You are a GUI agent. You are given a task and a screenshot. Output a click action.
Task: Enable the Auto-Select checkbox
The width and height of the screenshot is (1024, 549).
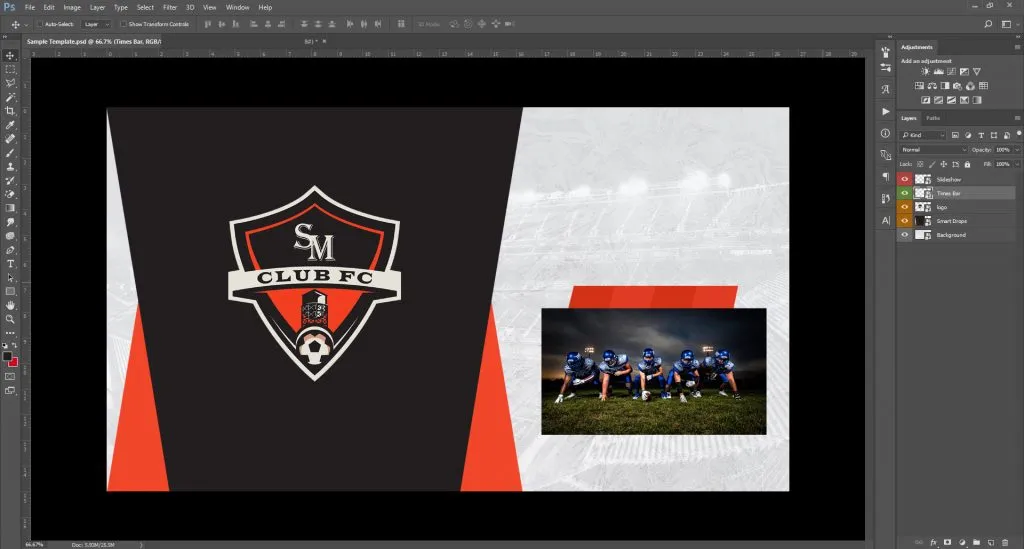coord(40,23)
